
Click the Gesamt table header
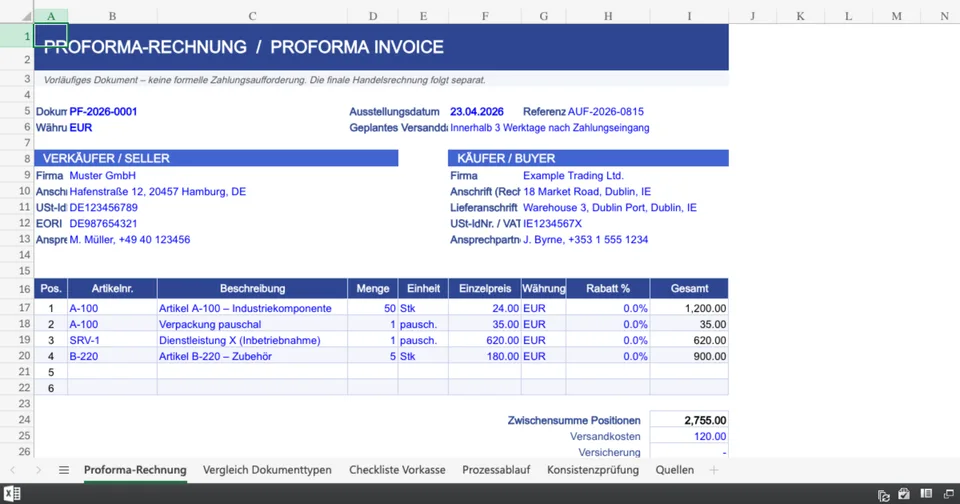click(x=689, y=288)
